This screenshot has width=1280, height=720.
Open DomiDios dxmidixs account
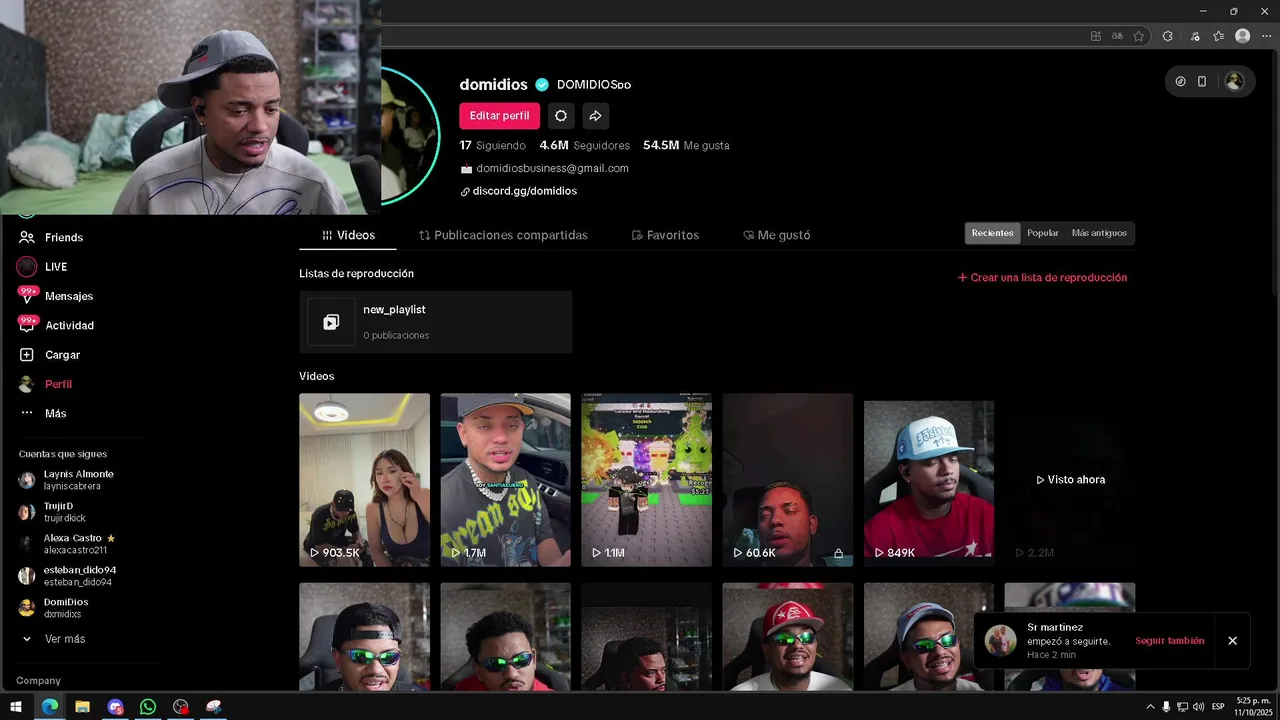point(54,608)
